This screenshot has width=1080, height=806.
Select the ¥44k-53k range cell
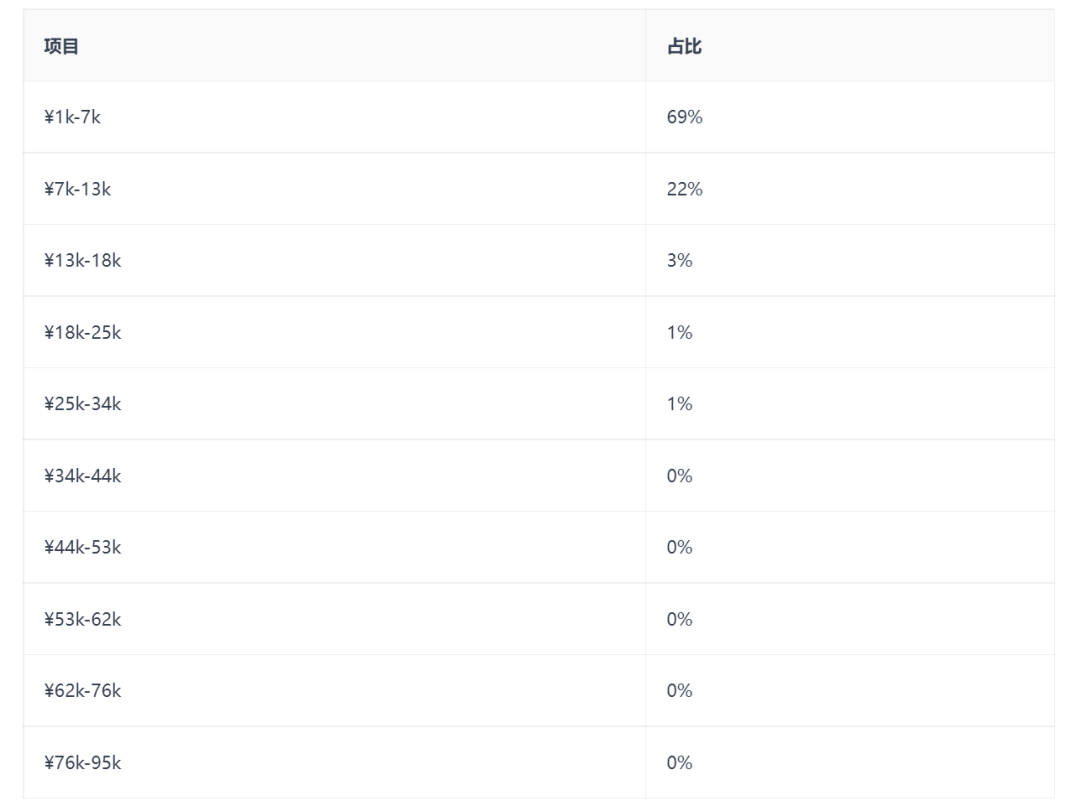point(82,548)
